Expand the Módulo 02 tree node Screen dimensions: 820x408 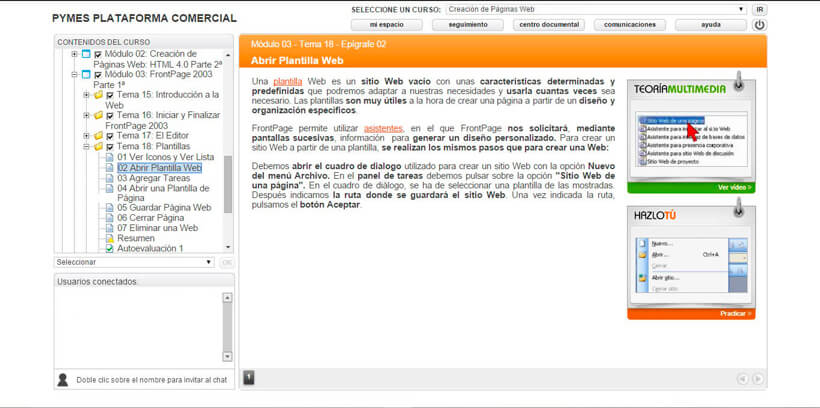74,54
